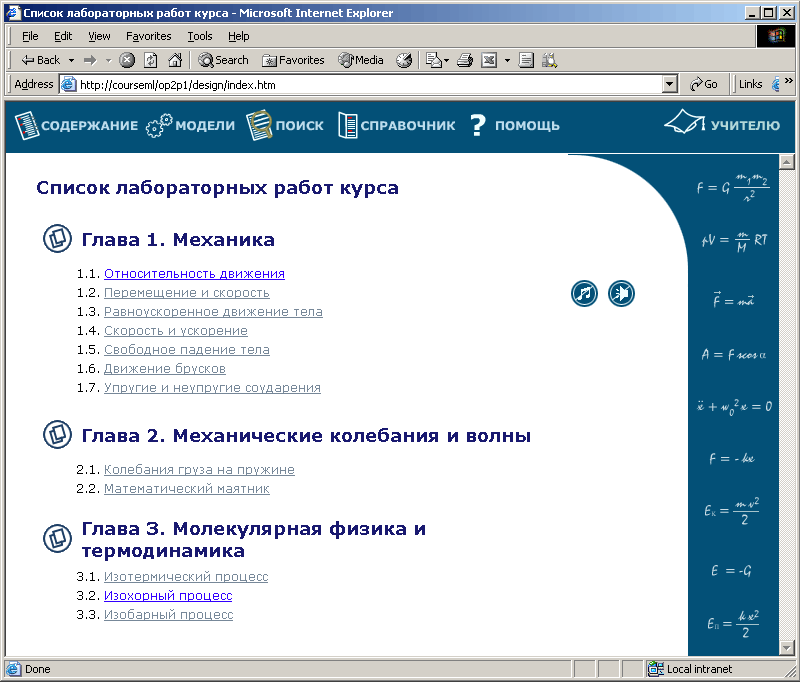The image size is (800, 682).
Task: Open the Поиск search page
Action: click(x=285, y=125)
